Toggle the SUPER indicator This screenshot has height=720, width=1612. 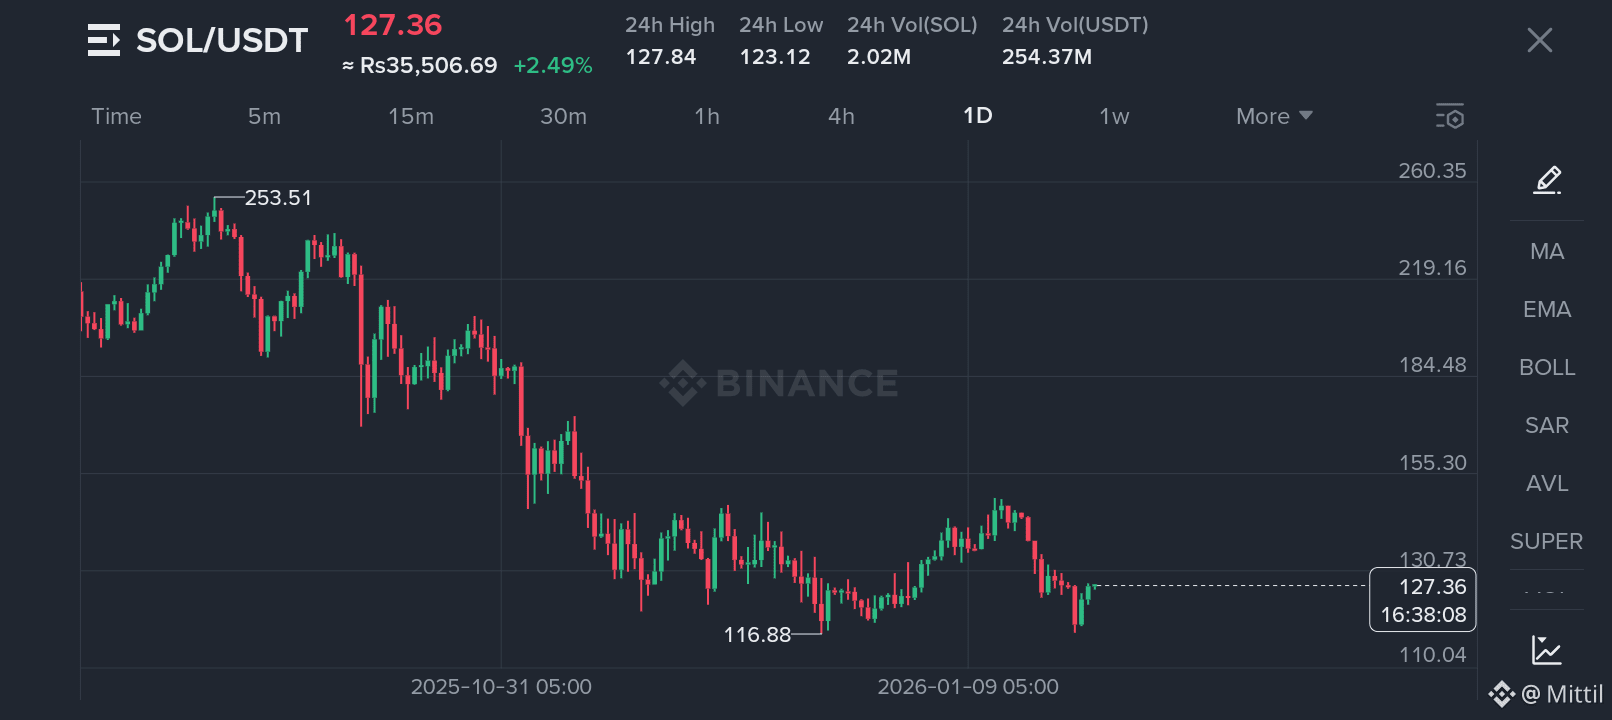click(x=1547, y=541)
